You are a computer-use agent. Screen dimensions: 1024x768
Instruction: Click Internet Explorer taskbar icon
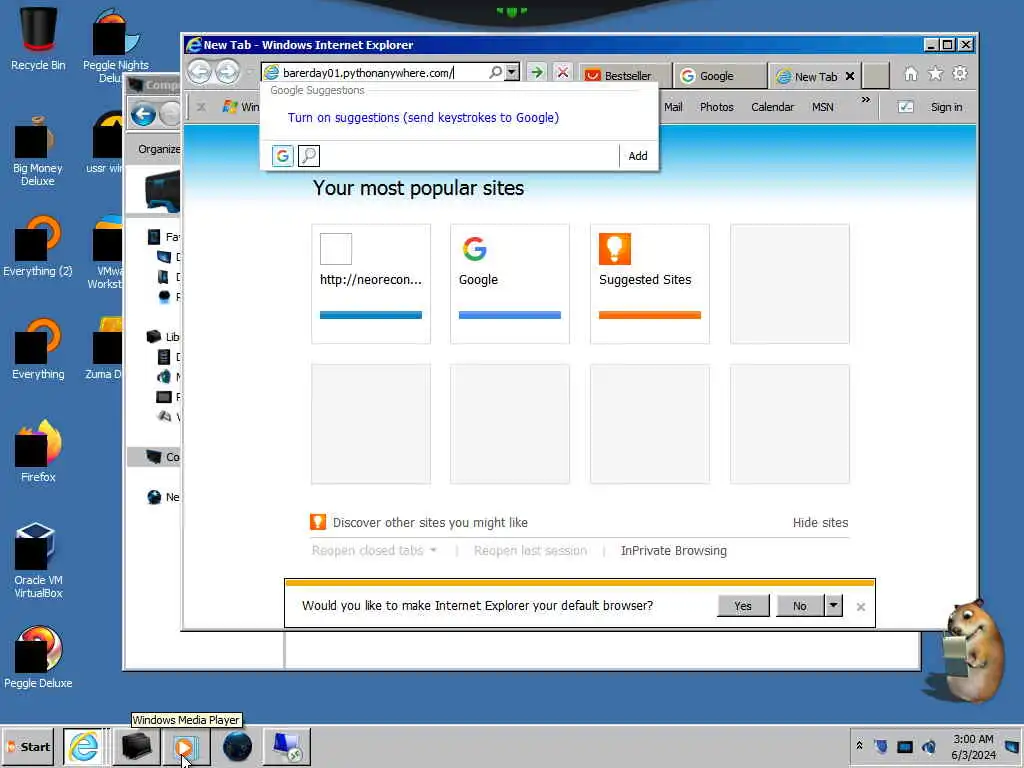point(84,746)
